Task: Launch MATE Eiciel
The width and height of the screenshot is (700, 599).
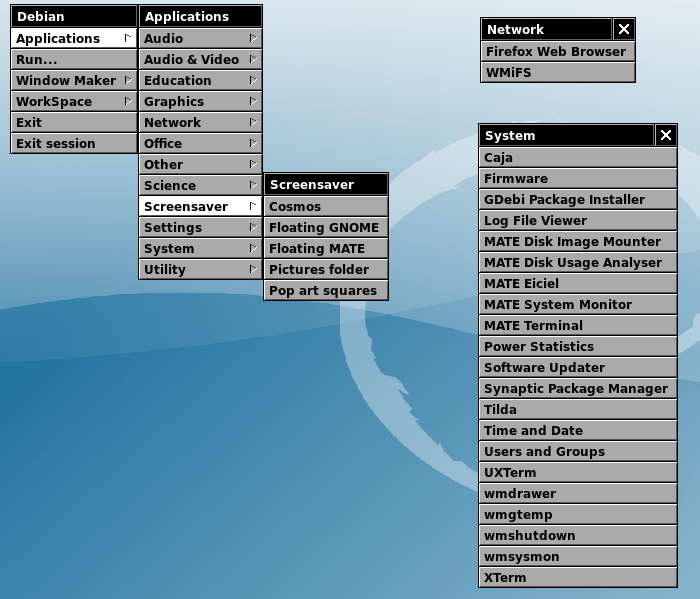Action: click(x=578, y=283)
